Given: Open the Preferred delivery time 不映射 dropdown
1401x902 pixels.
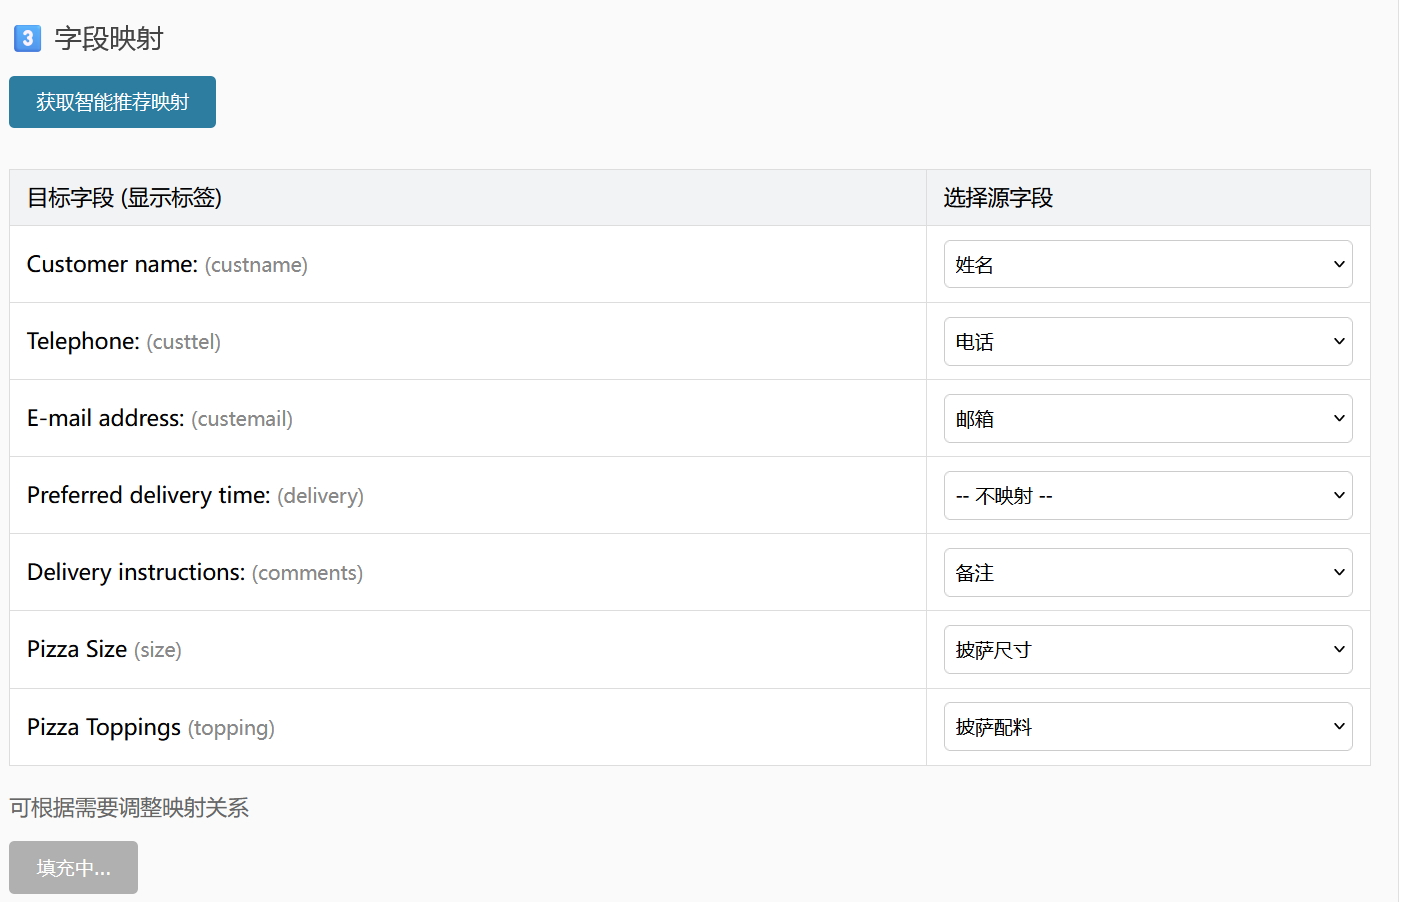Looking at the screenshot, I should (x=1147, y=495).
